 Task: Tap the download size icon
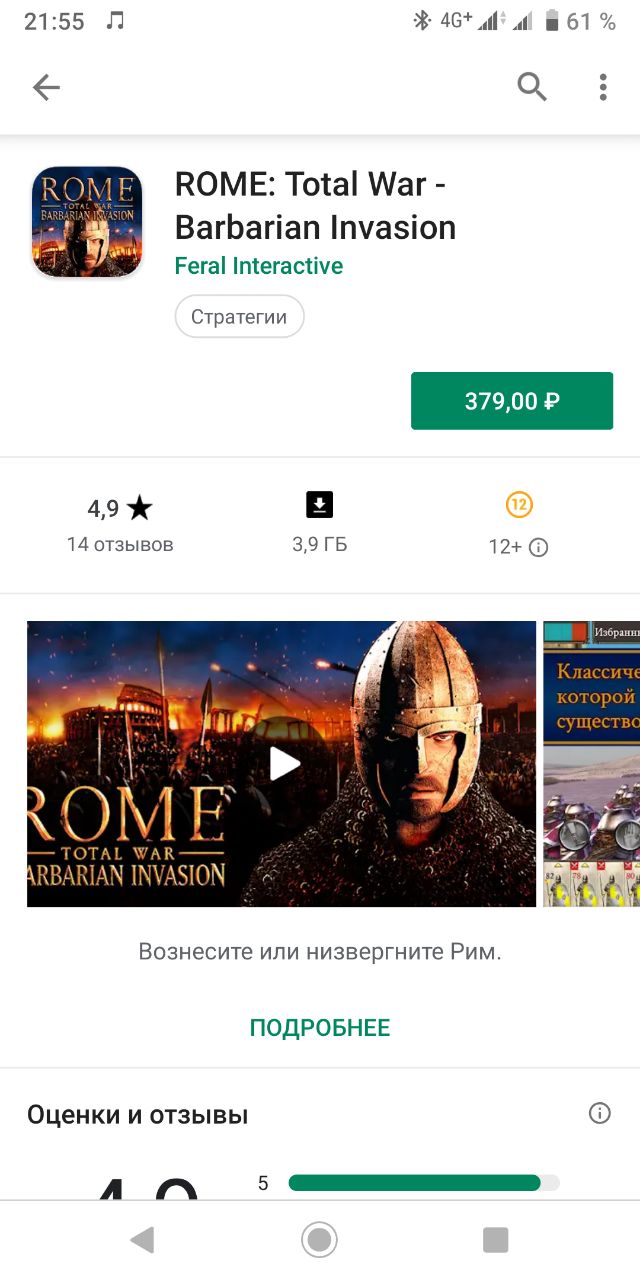point(319,505)
